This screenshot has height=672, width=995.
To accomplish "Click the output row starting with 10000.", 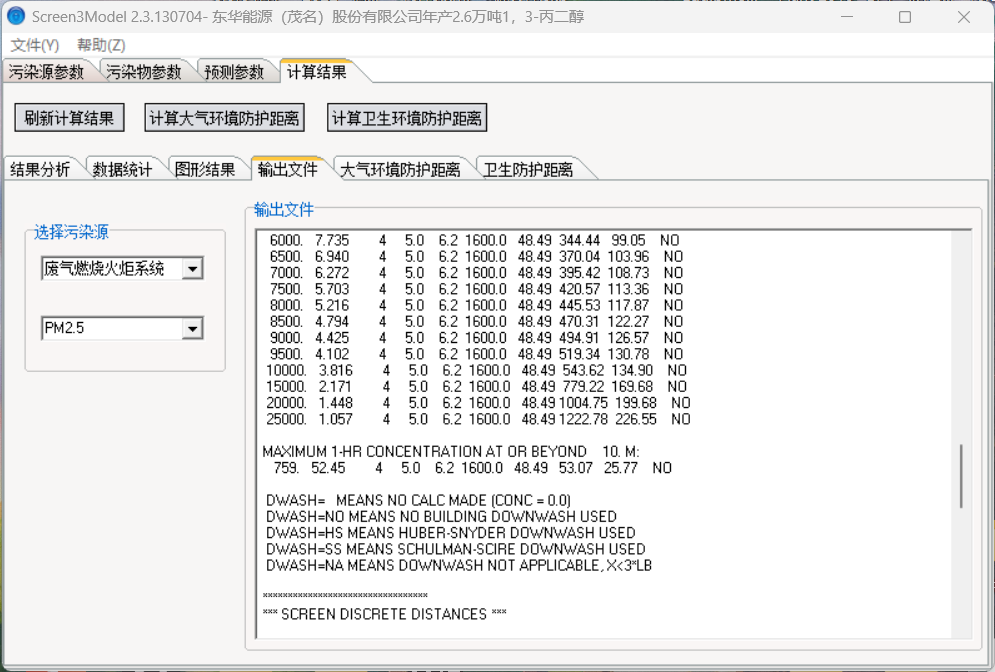I will click(x=477, y=371).
